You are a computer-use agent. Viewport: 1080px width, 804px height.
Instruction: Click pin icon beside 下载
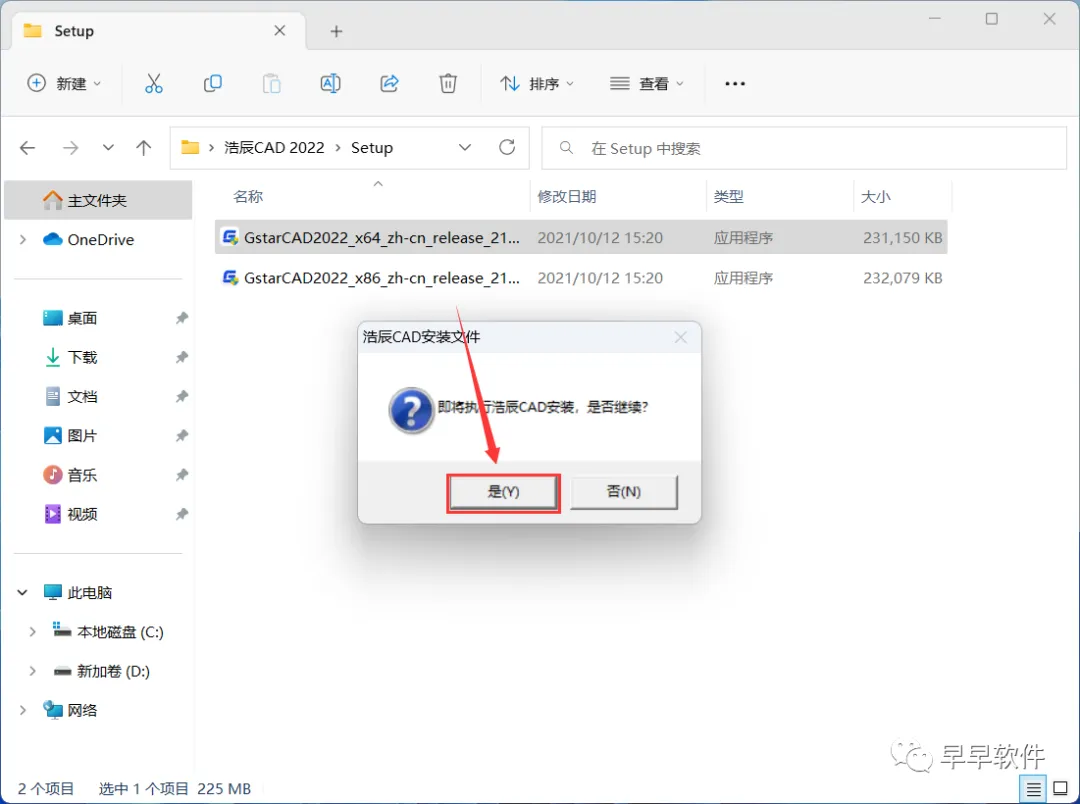click(x=182, y=357)
